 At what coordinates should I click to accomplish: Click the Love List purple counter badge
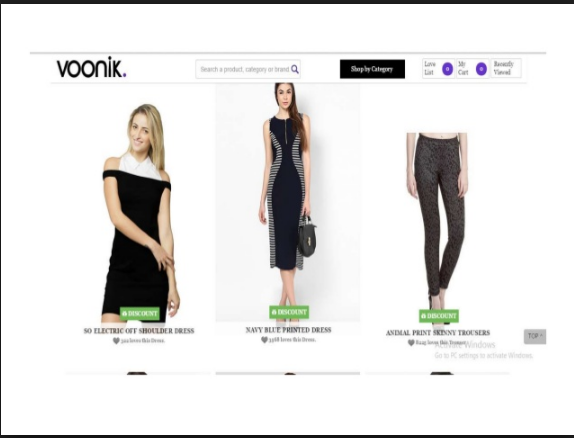click(x=447, y=69)
